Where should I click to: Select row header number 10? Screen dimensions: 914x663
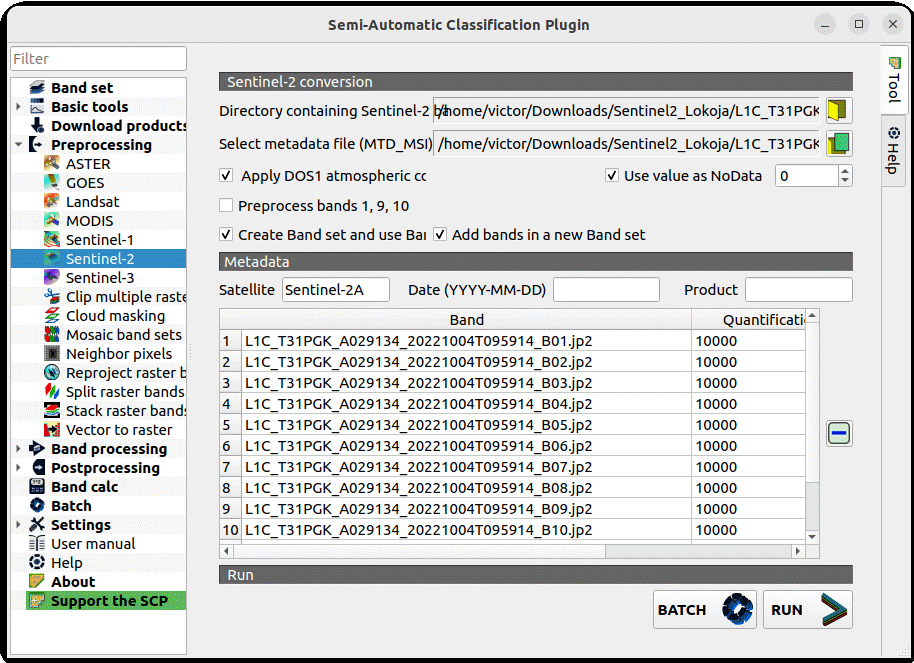(x=230, y=529)
